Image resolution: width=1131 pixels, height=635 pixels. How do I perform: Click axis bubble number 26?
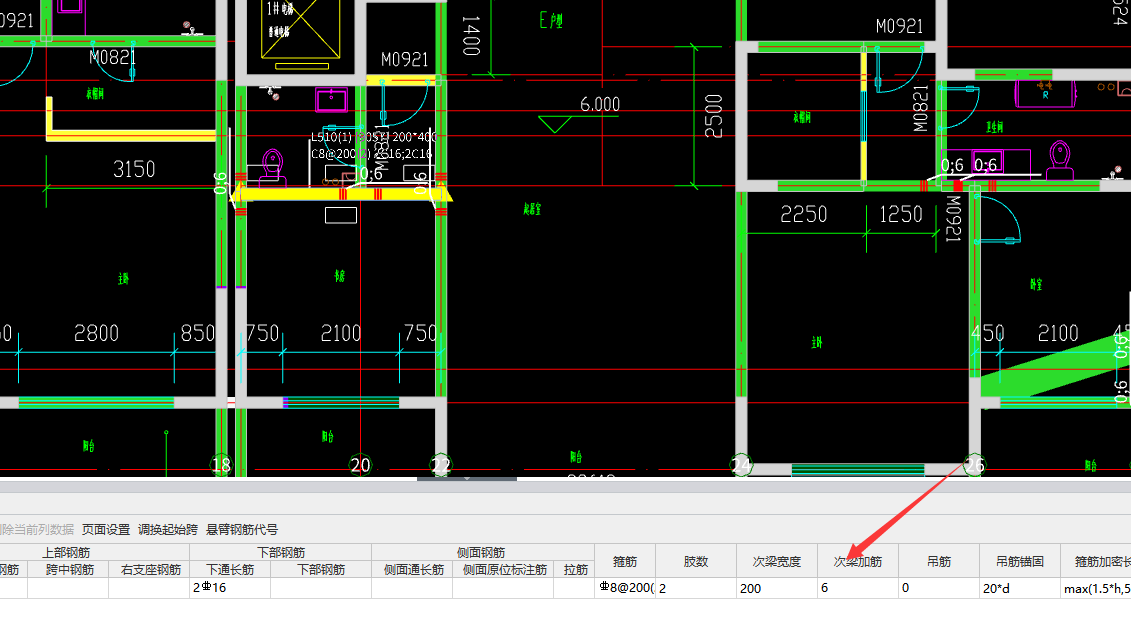pos(974,465)
